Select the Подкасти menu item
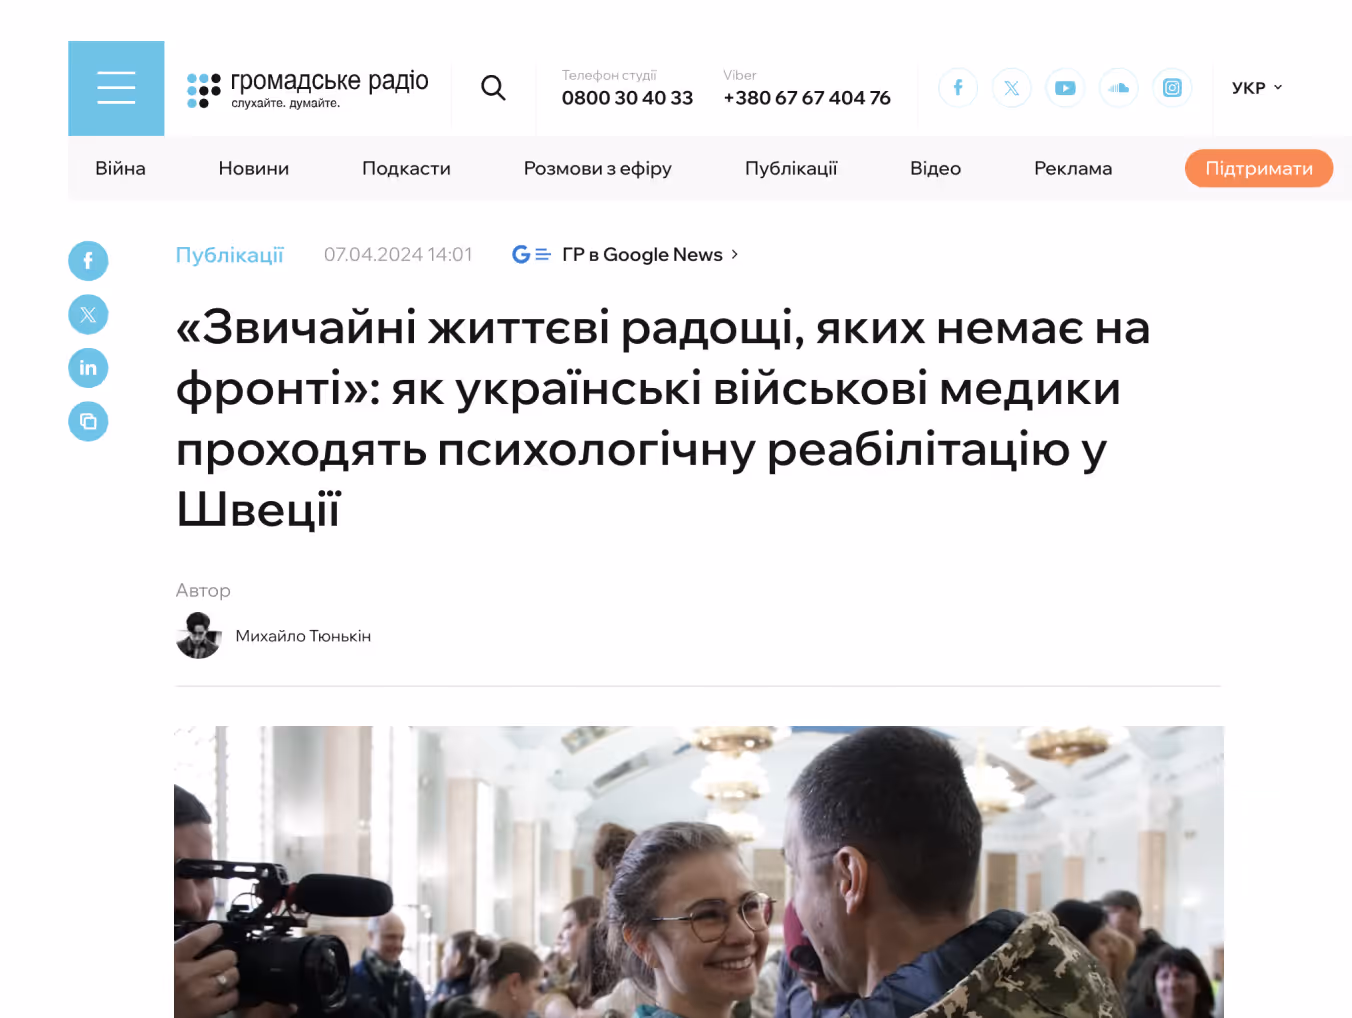Viewport: 1352px width, 1018px height. 406,169
